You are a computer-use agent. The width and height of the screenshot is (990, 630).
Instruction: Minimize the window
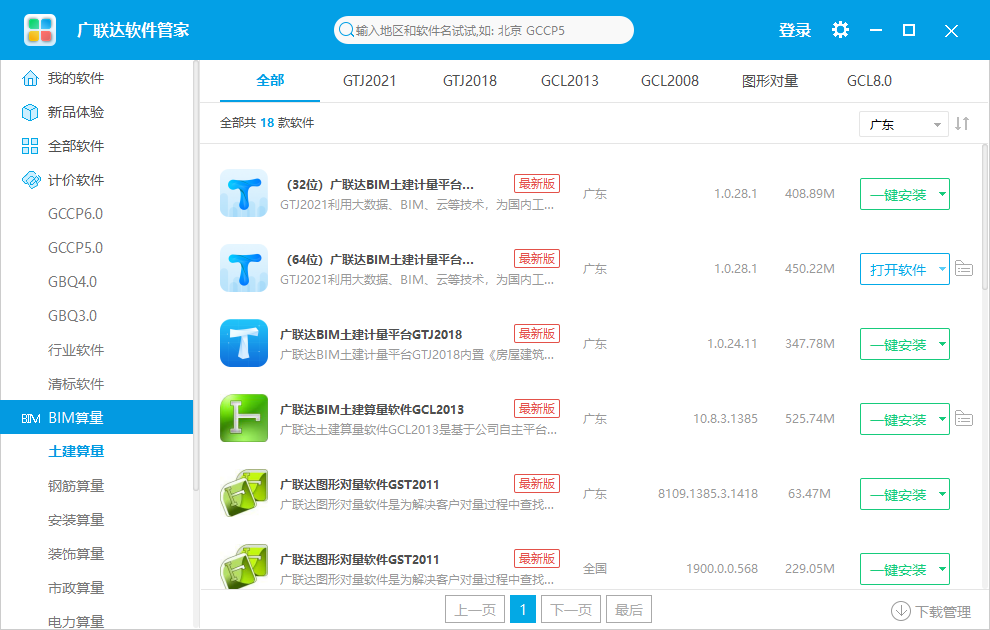coord(876,30)
